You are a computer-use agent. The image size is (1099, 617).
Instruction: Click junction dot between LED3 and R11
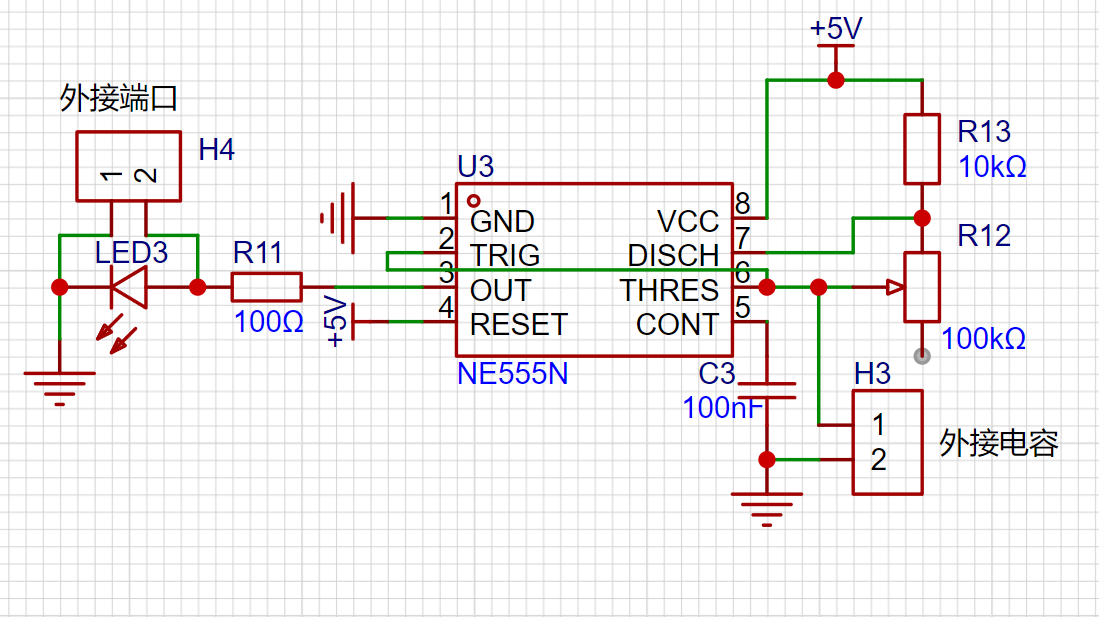[198, 287]
